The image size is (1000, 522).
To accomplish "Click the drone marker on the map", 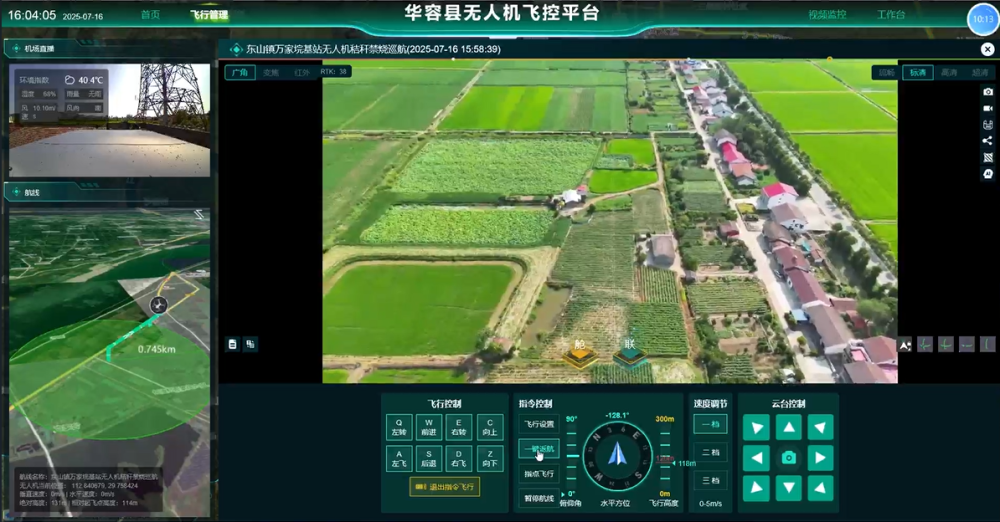I will [x=158, y=304].
